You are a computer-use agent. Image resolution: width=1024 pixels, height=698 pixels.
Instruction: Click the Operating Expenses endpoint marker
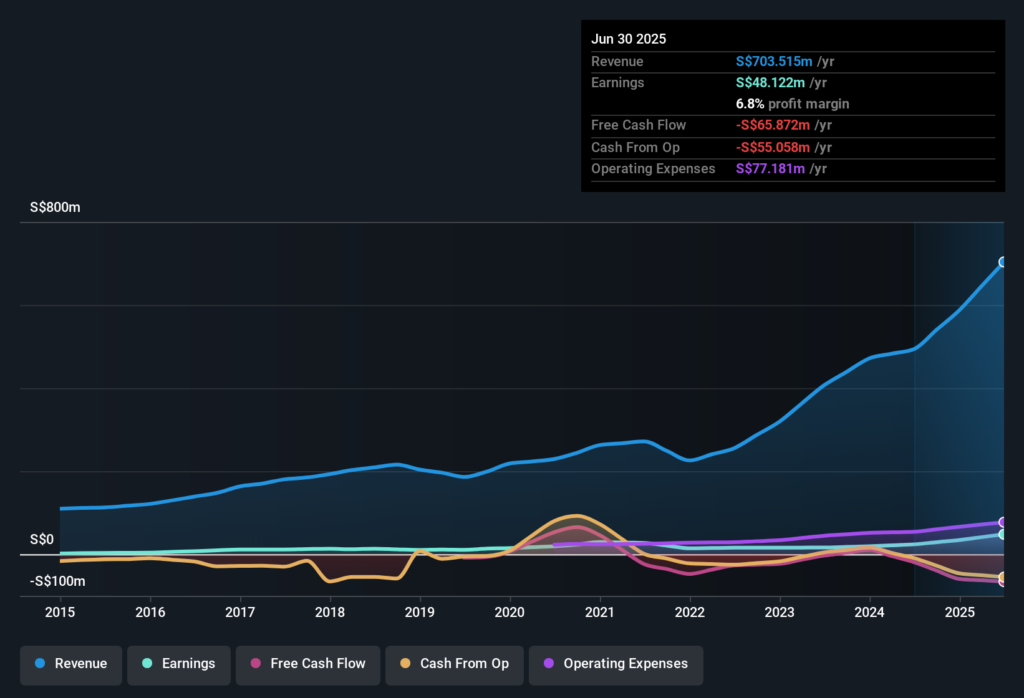pyautogui.click(x=1002, y=522)
